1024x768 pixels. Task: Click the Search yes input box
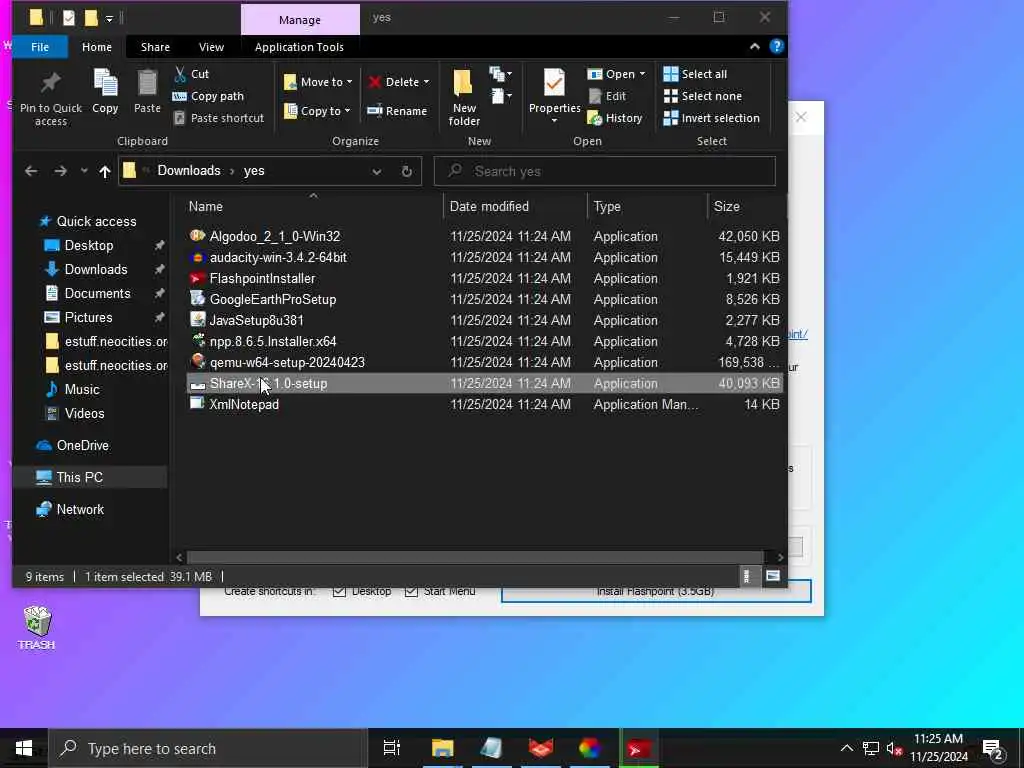pos(605,171)
